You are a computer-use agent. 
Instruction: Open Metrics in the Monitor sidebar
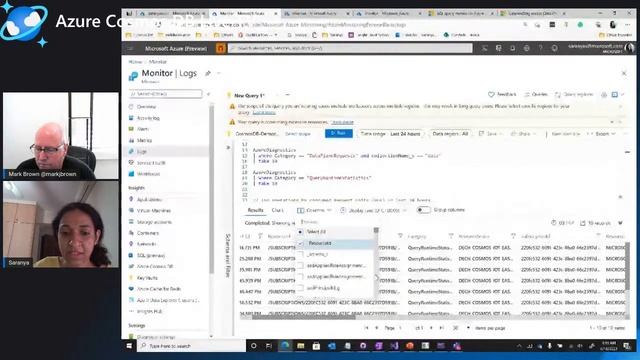click(144, 140)
